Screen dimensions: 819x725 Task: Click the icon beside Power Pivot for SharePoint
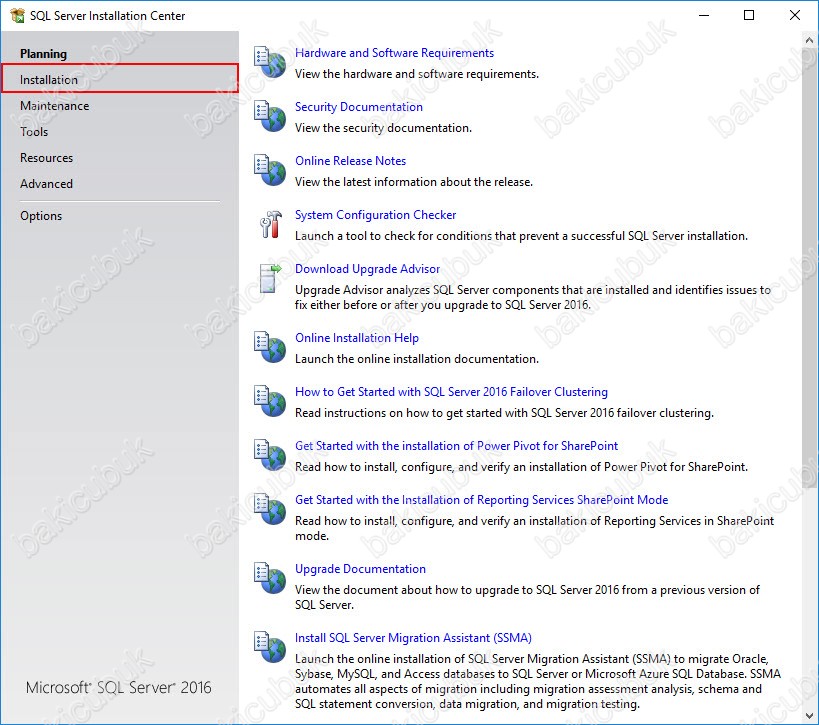(x=270, y=454)
